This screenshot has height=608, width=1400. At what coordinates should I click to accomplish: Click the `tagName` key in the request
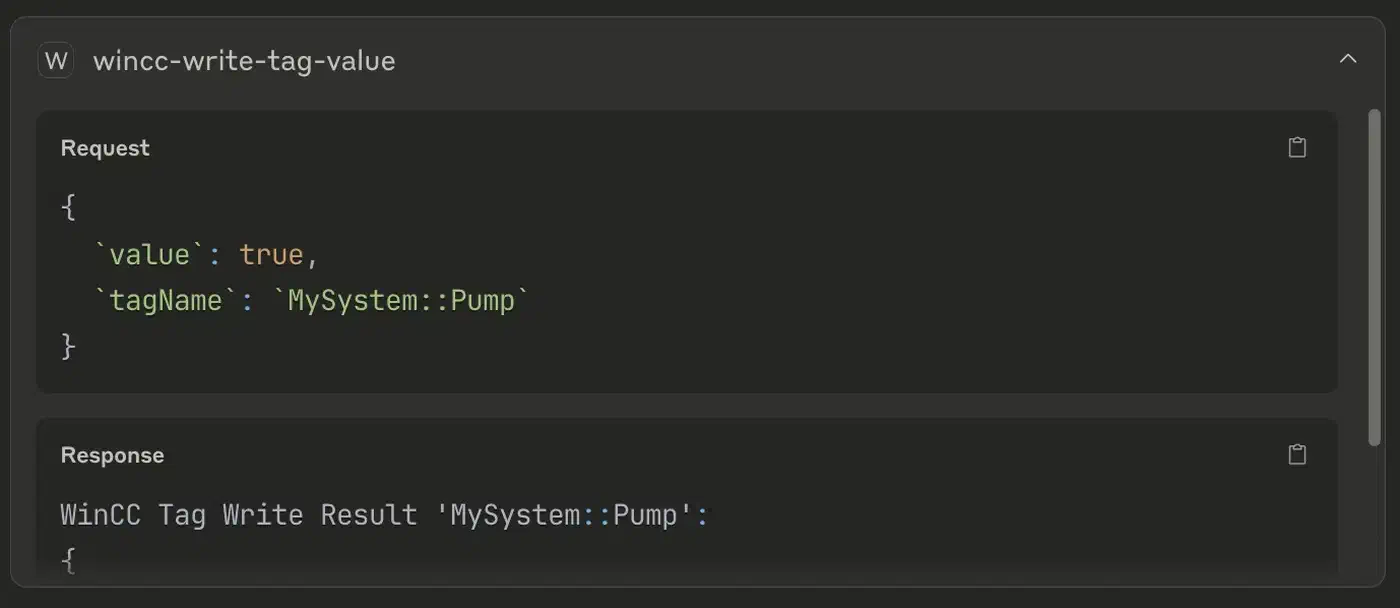165,301
